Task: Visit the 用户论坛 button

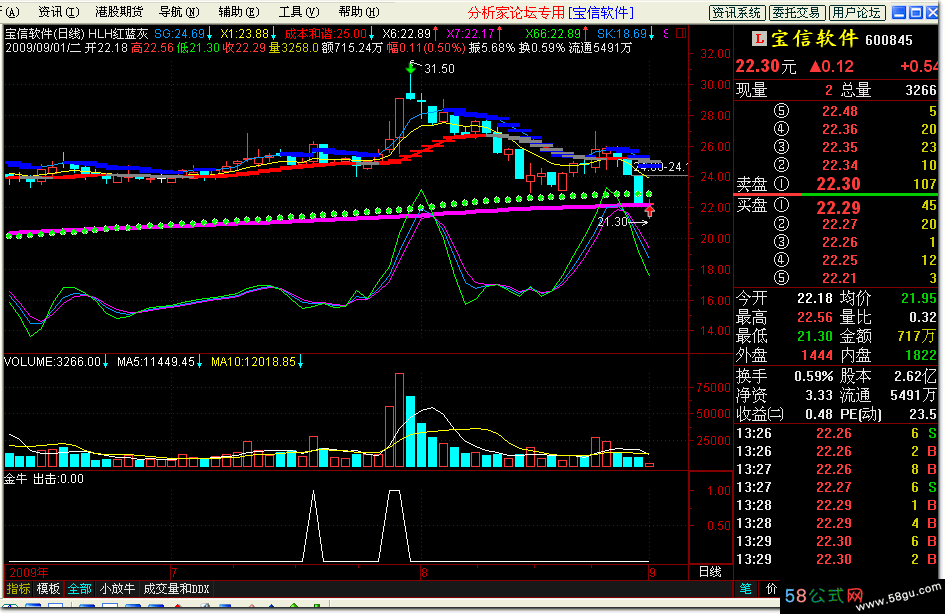Action: 856,13
